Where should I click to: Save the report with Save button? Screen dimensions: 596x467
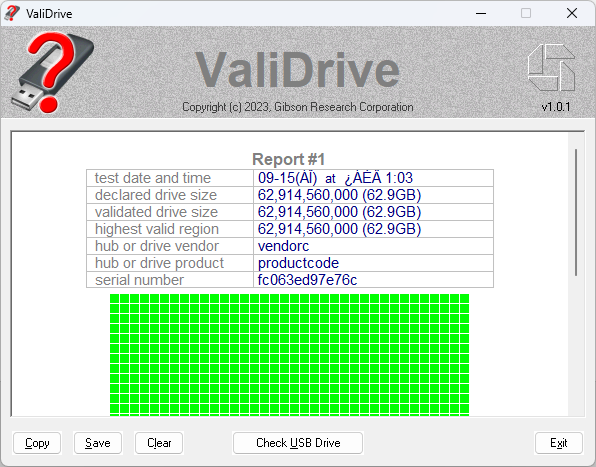(98, 443)
